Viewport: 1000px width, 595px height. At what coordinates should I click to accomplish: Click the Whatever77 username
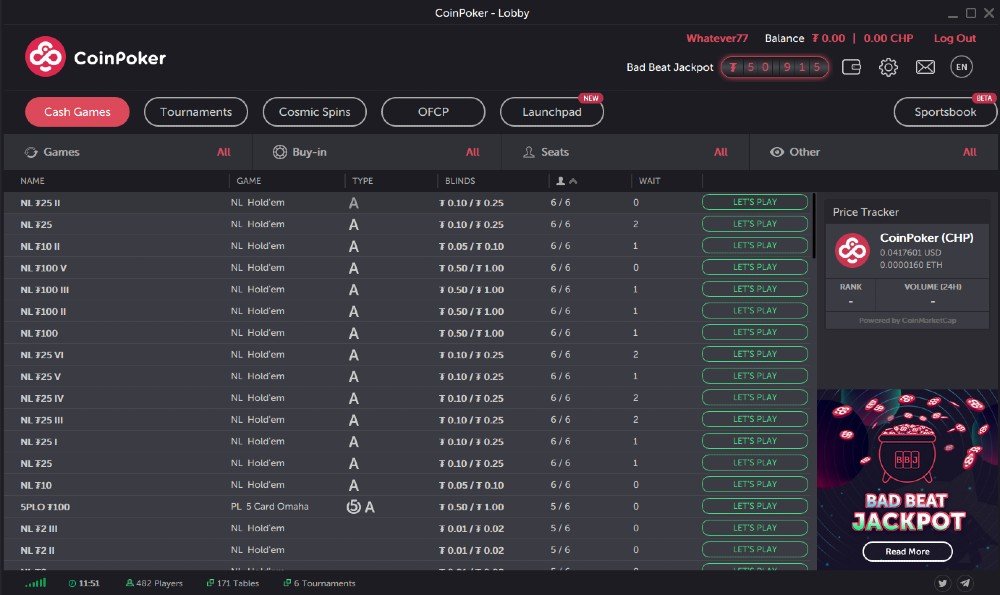[x=717, y=38]
